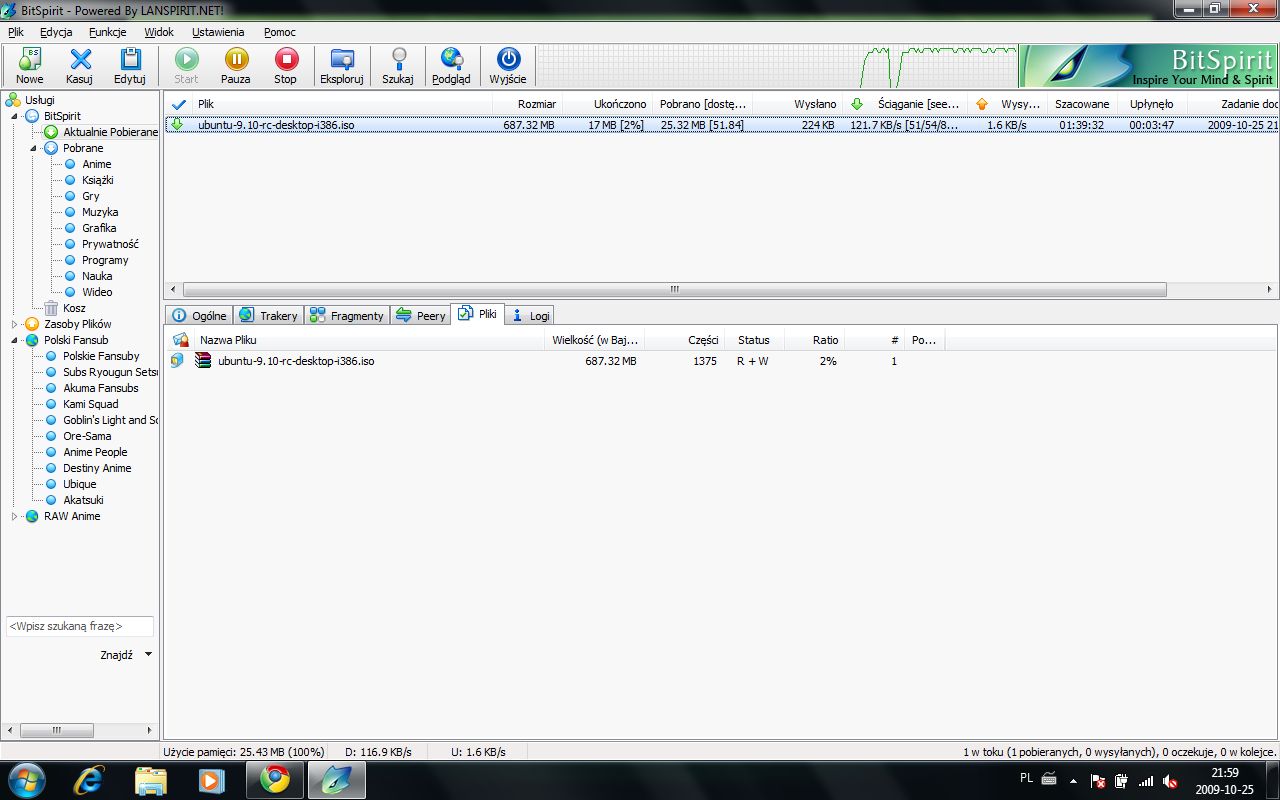
Task: Click the green Start icon
Action: [186, 59]
